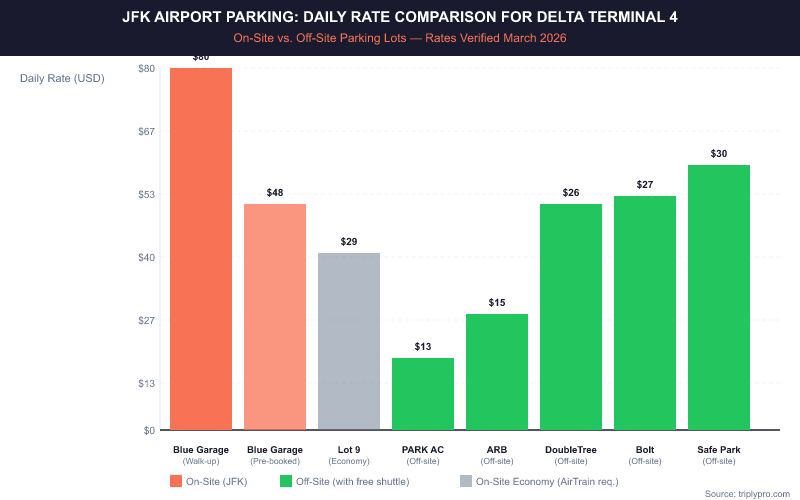Select the Bolt off-site bar
Image resolution: width=800 pixels, height=500 pixels.
645,313
